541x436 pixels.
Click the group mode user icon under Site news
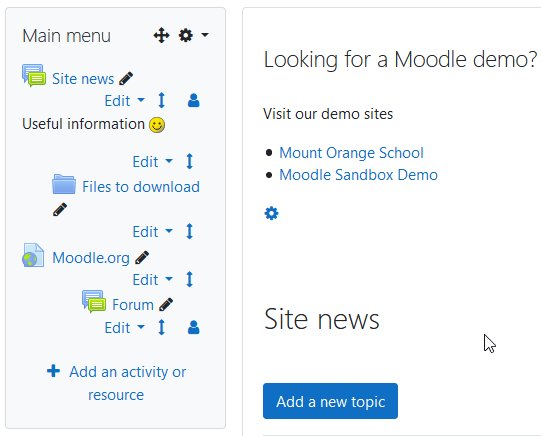[194, 100]
